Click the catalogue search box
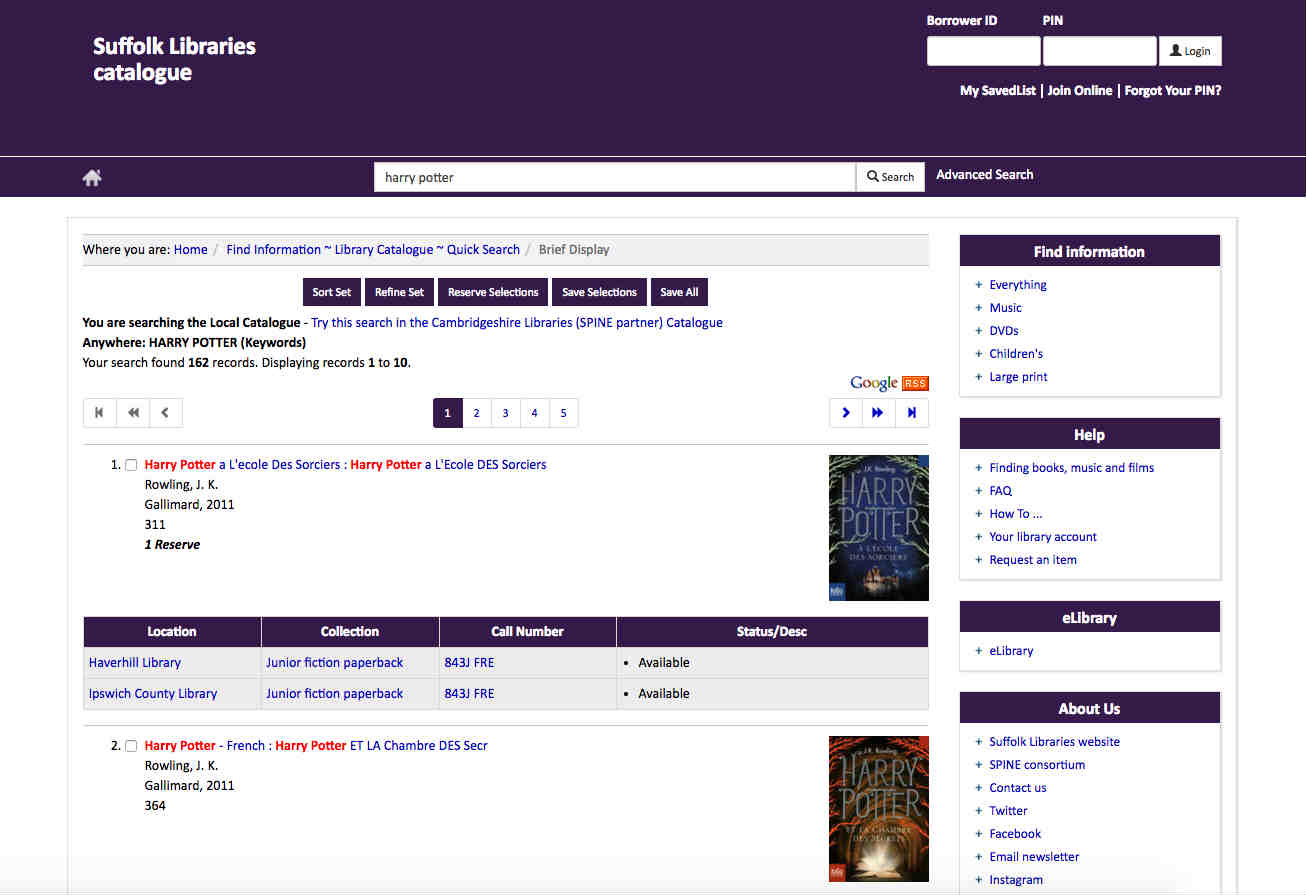1306x895 pixels. point(615,177)
